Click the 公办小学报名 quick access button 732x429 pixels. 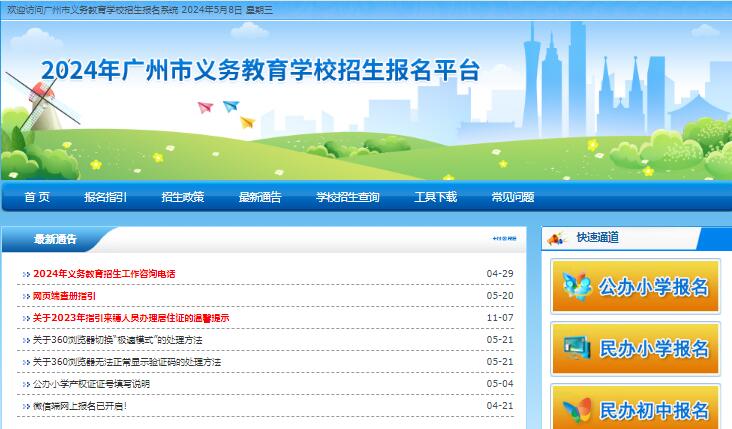635,286
